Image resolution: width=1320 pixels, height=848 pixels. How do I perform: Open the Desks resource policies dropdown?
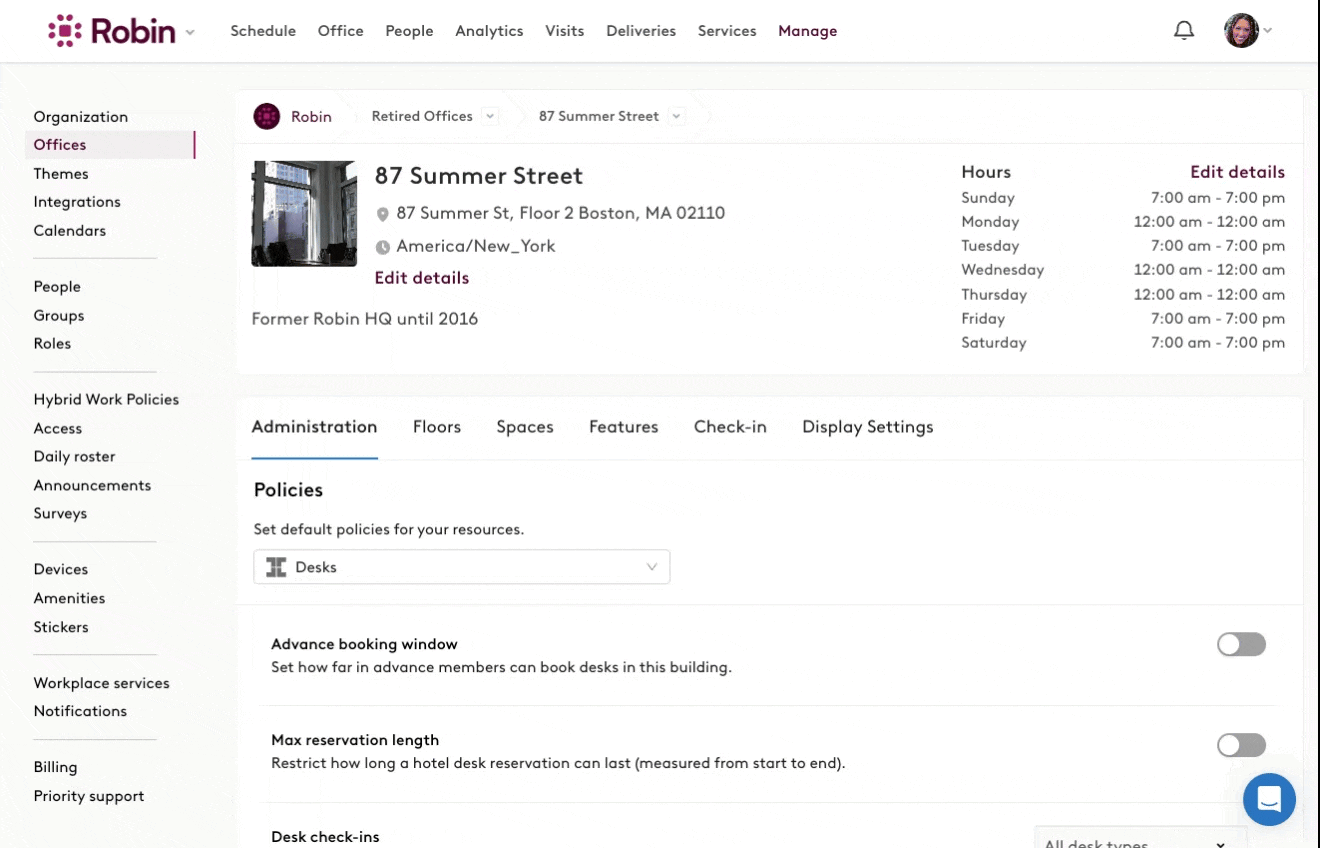pos(461,567)
